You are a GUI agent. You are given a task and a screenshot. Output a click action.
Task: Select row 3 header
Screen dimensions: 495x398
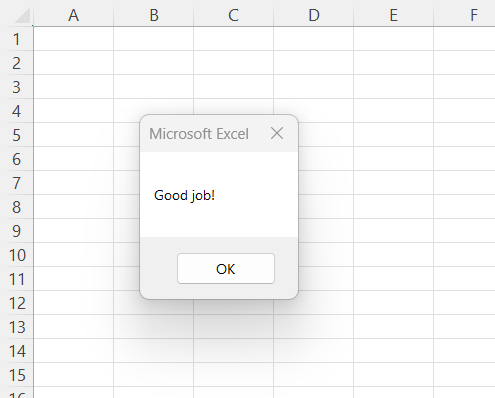click(17, 87)
